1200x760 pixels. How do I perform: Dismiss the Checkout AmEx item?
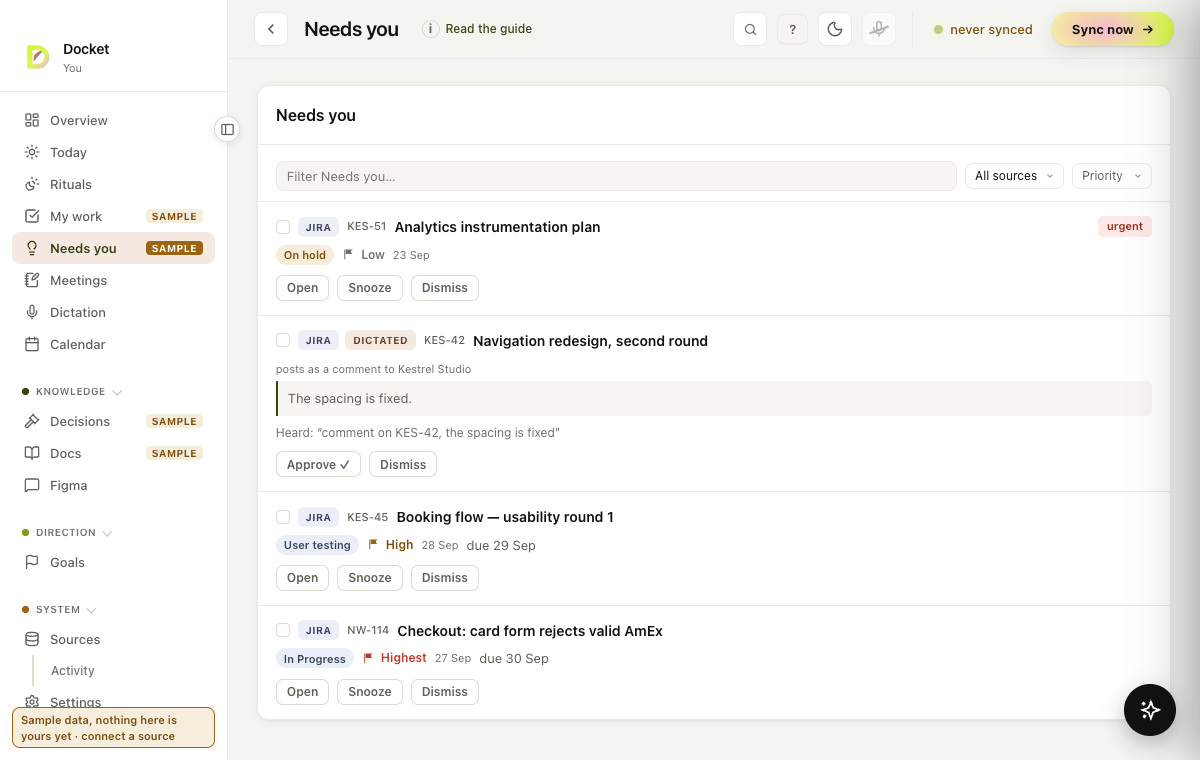point(445,692)
